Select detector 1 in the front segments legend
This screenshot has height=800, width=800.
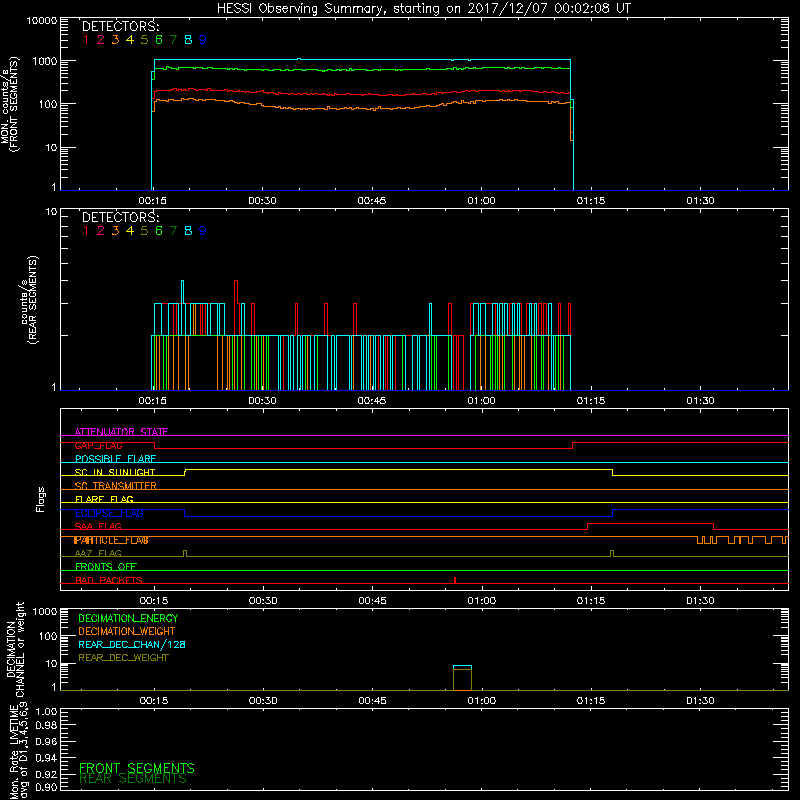point(86,40)
